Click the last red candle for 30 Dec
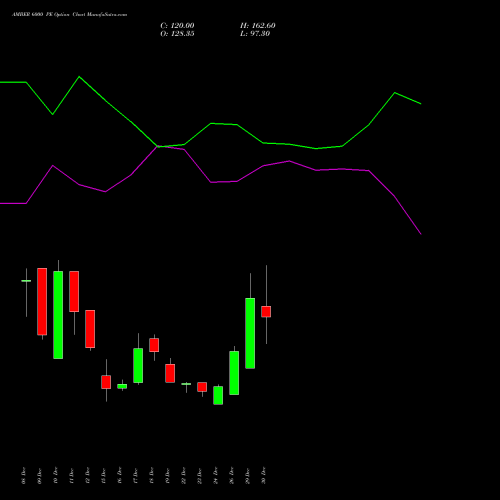 [x=266, y=312]
